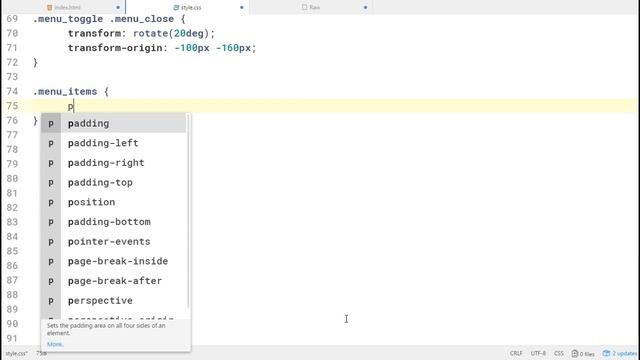The width and height of the screenshot is (640, 360).
Task: Select position suggestion
Action: tap(113, 202)
